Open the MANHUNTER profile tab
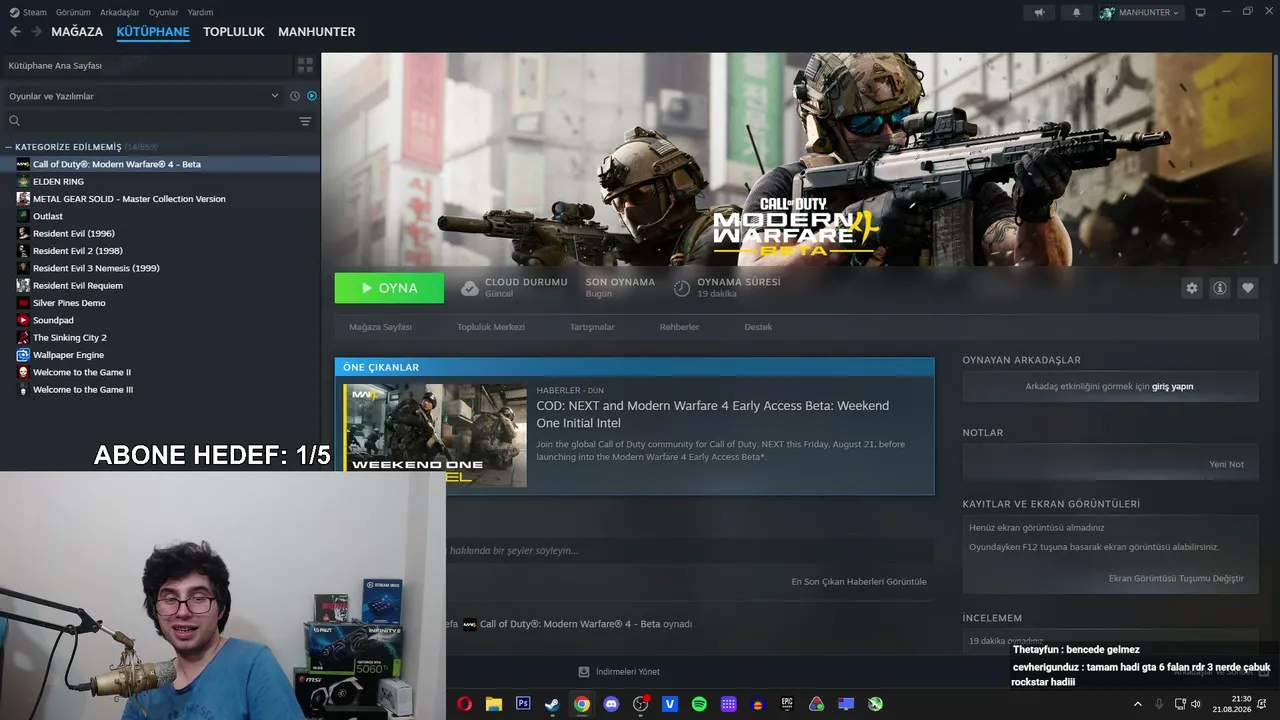Screen dimensions: 1280x720 (x=317, y=32)
